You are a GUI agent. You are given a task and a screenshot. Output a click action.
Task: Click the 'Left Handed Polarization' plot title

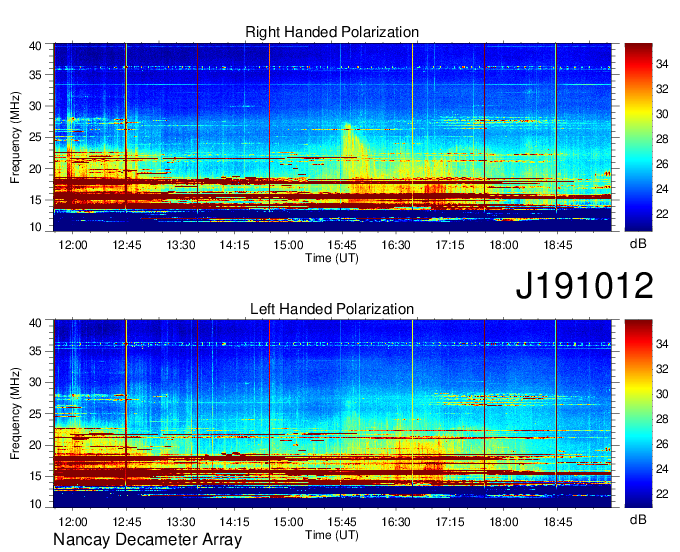(332, 309)
